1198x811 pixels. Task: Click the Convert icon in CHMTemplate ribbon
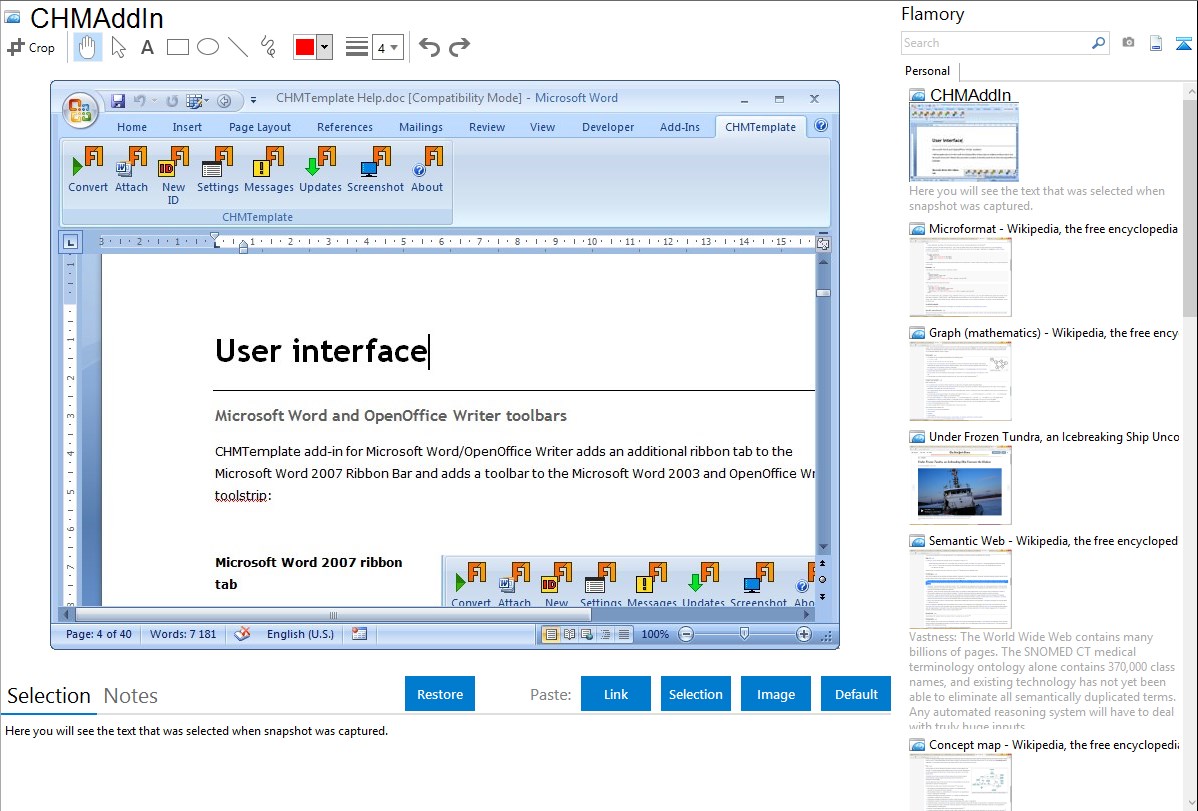(88, 170)
